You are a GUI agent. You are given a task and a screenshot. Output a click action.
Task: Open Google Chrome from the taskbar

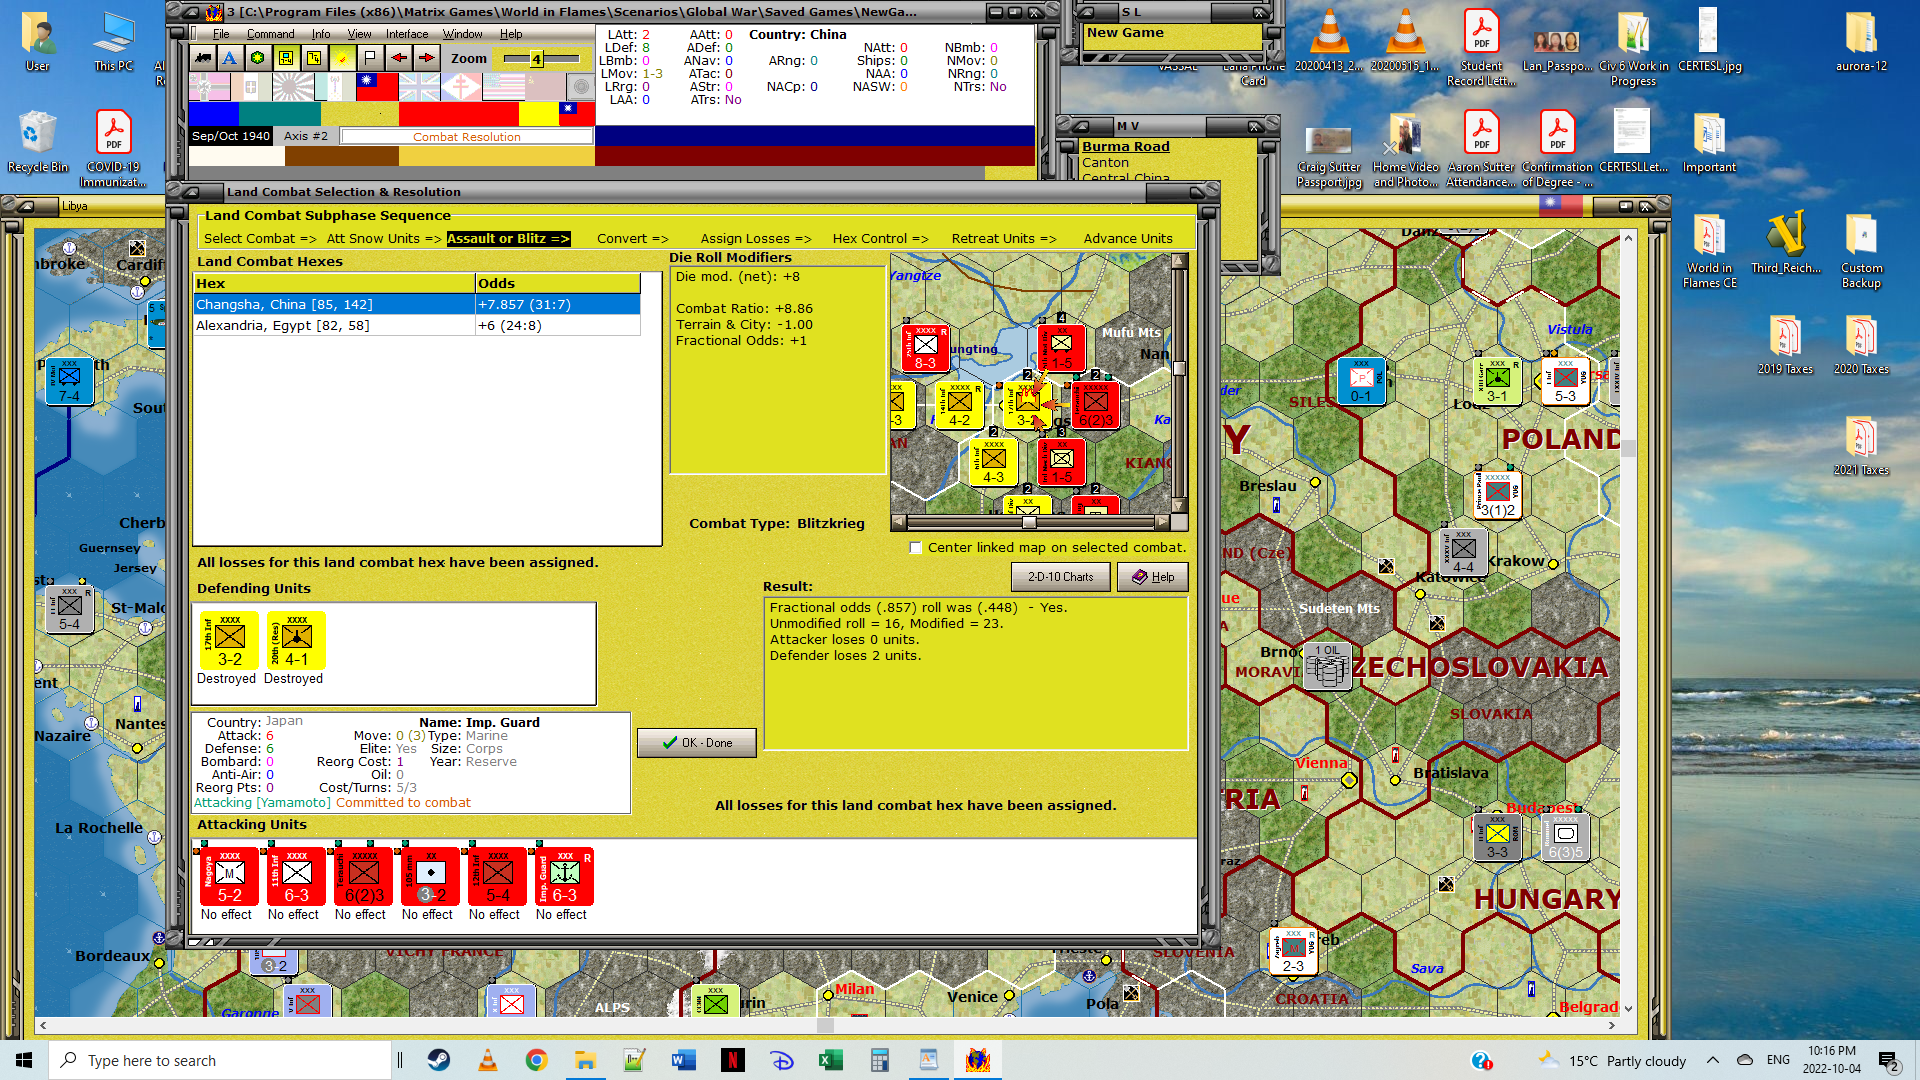click(537, 1060)
